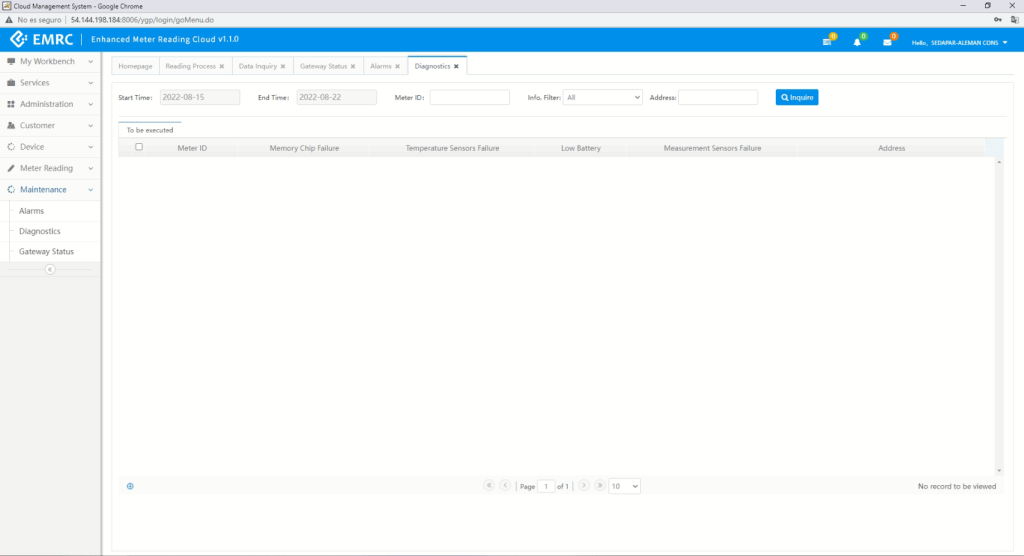The height and width of the screenshot is (556, 1024).
Task: Go to previous page arrow
Action: click(x=505, y=485)
